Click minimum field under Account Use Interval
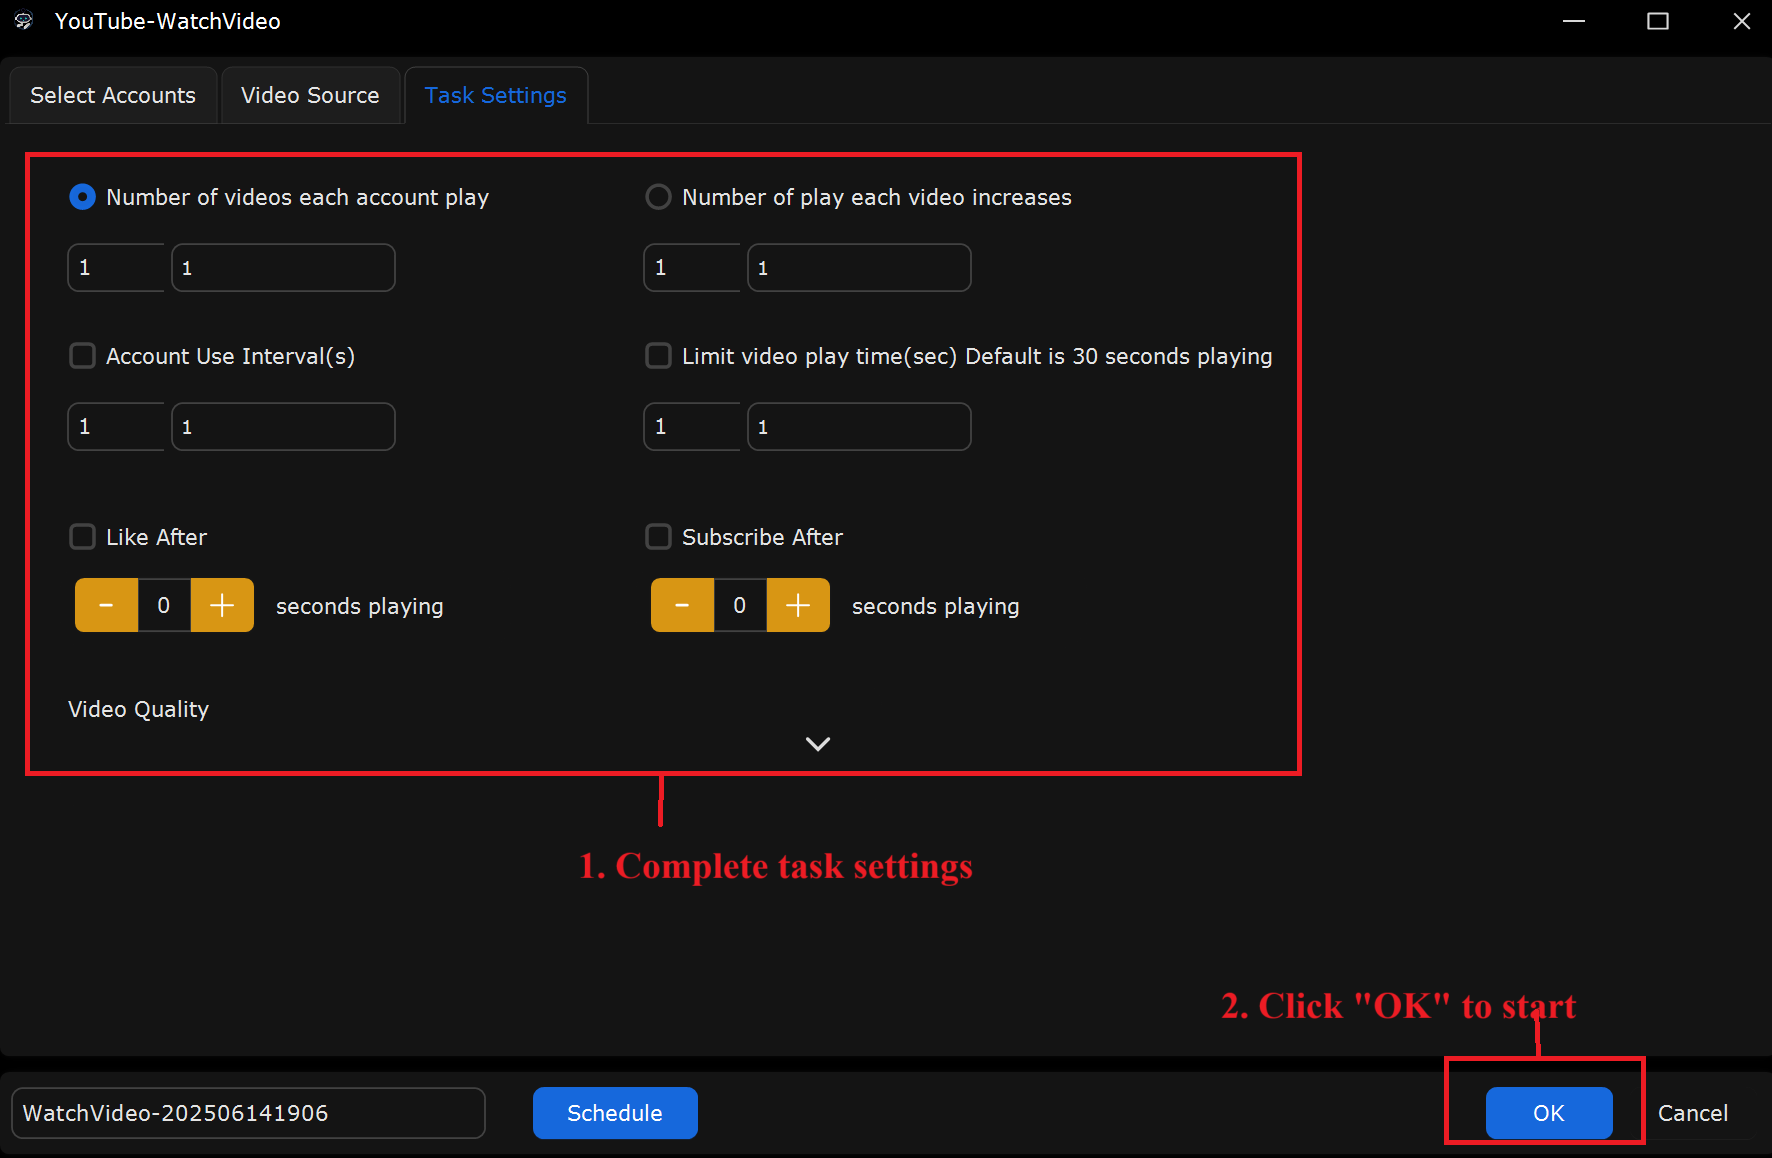1772x1158 pixels. click(116, 427)
